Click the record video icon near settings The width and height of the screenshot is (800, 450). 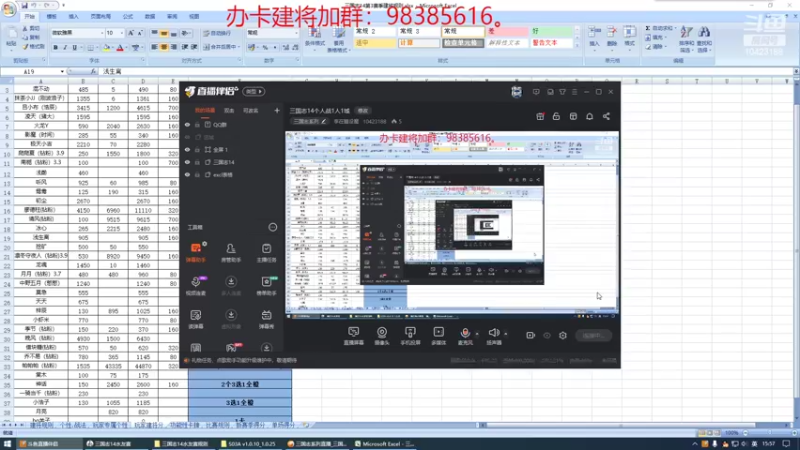(x=531, y=335)
